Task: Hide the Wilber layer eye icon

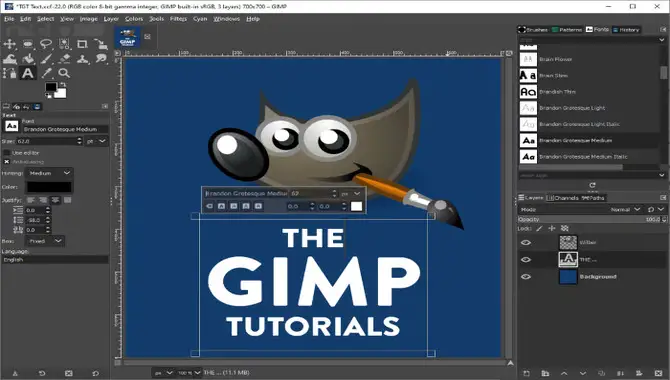Action: coord(526,242)
